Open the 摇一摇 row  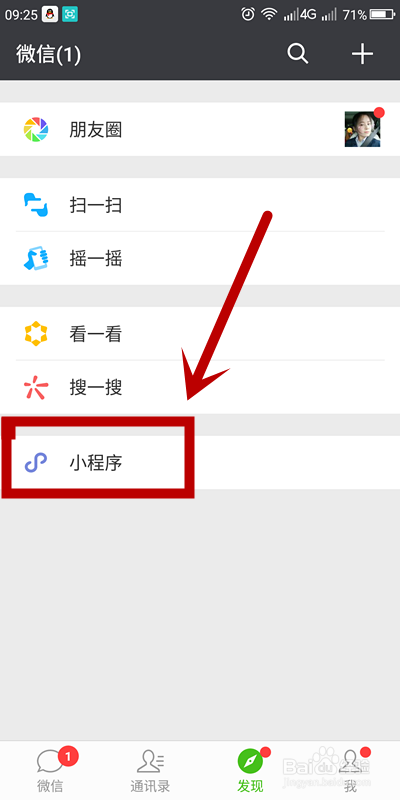pyautogui.click(x=200, y=258)
